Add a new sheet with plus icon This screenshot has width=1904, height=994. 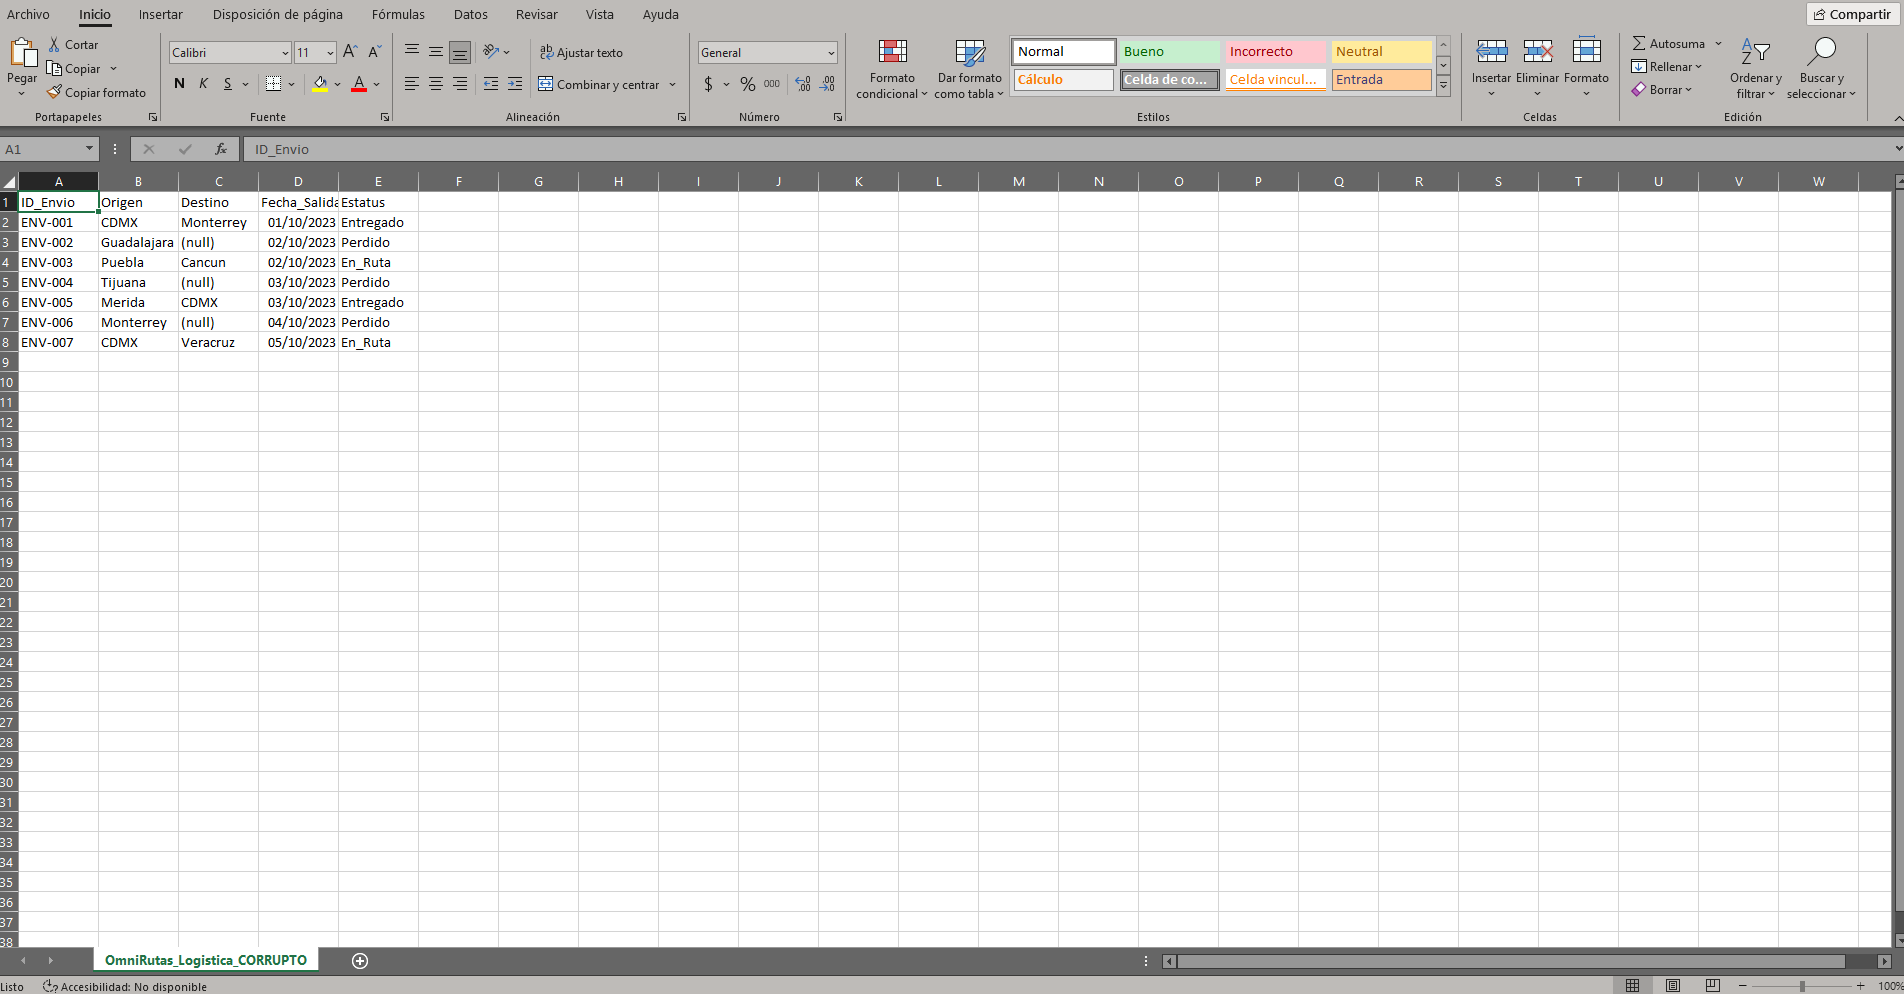coord(360,961)
